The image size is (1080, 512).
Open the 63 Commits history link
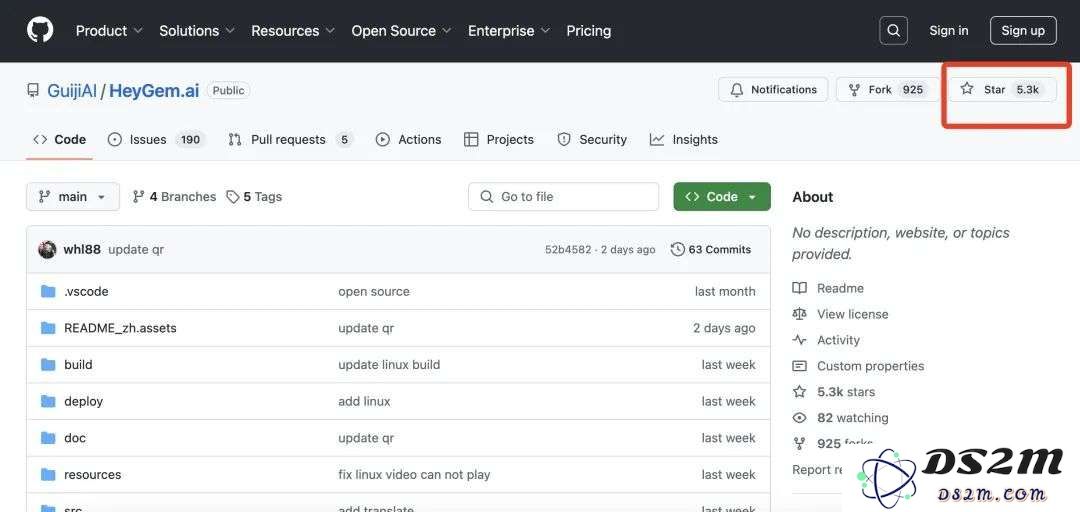[711, 249]
